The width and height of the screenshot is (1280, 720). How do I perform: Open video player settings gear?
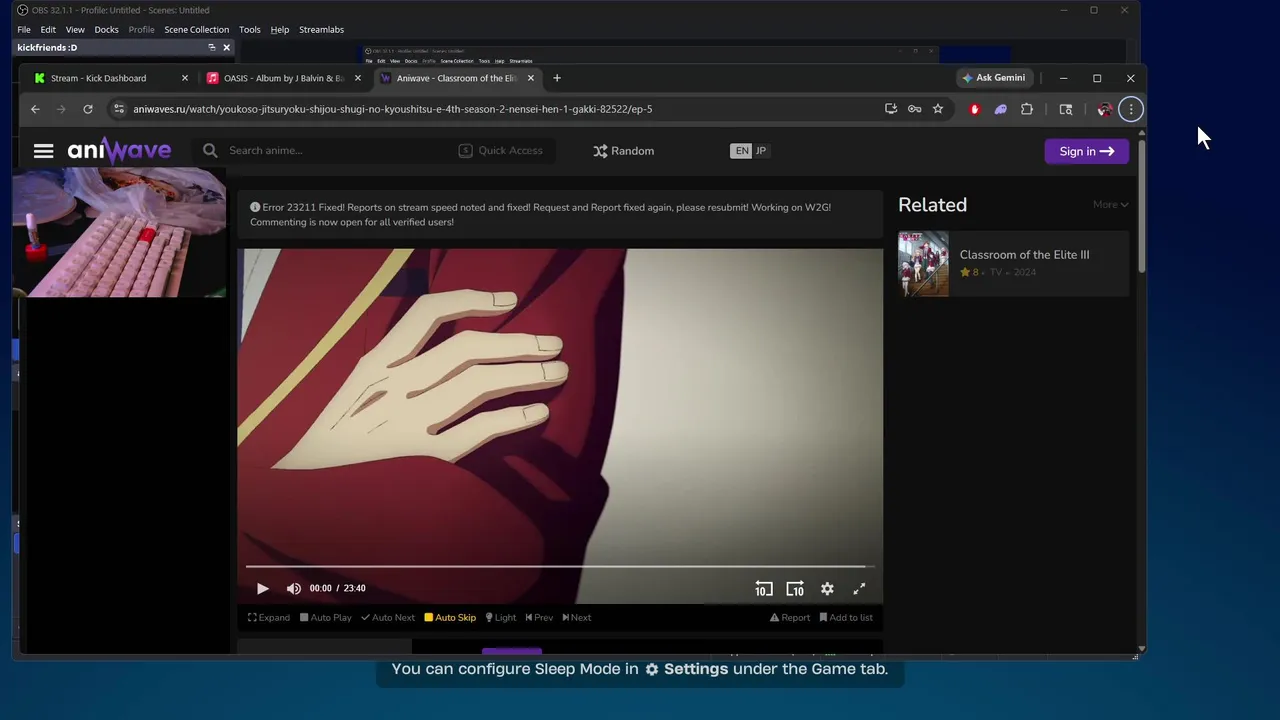[827, 589]
